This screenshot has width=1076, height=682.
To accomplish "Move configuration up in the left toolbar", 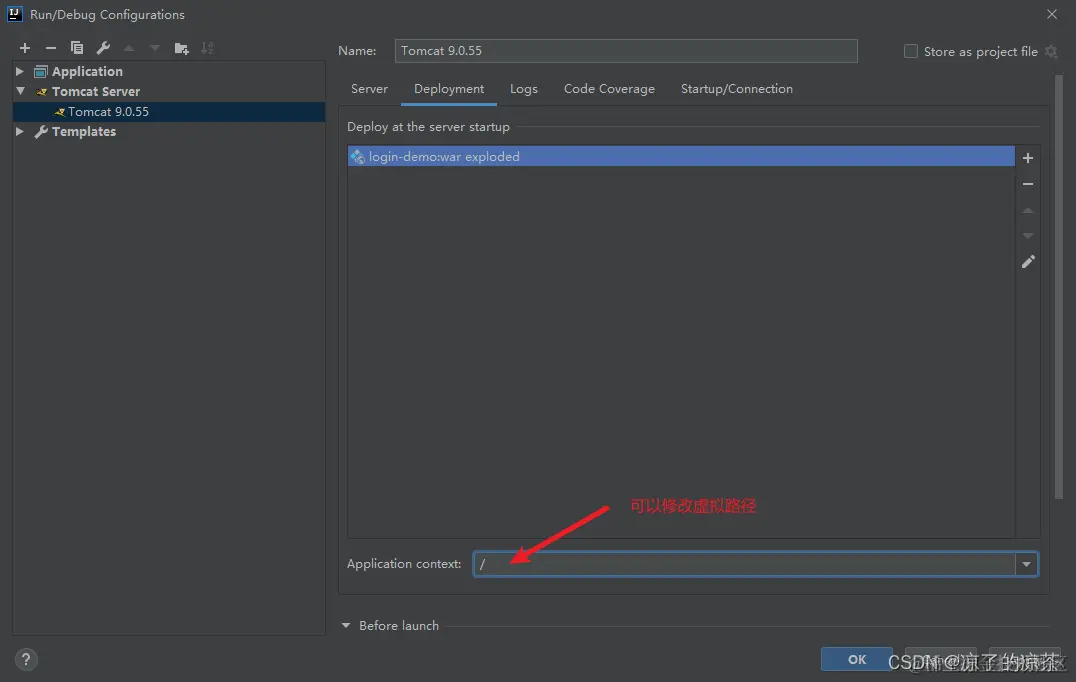I will (129, 48).
